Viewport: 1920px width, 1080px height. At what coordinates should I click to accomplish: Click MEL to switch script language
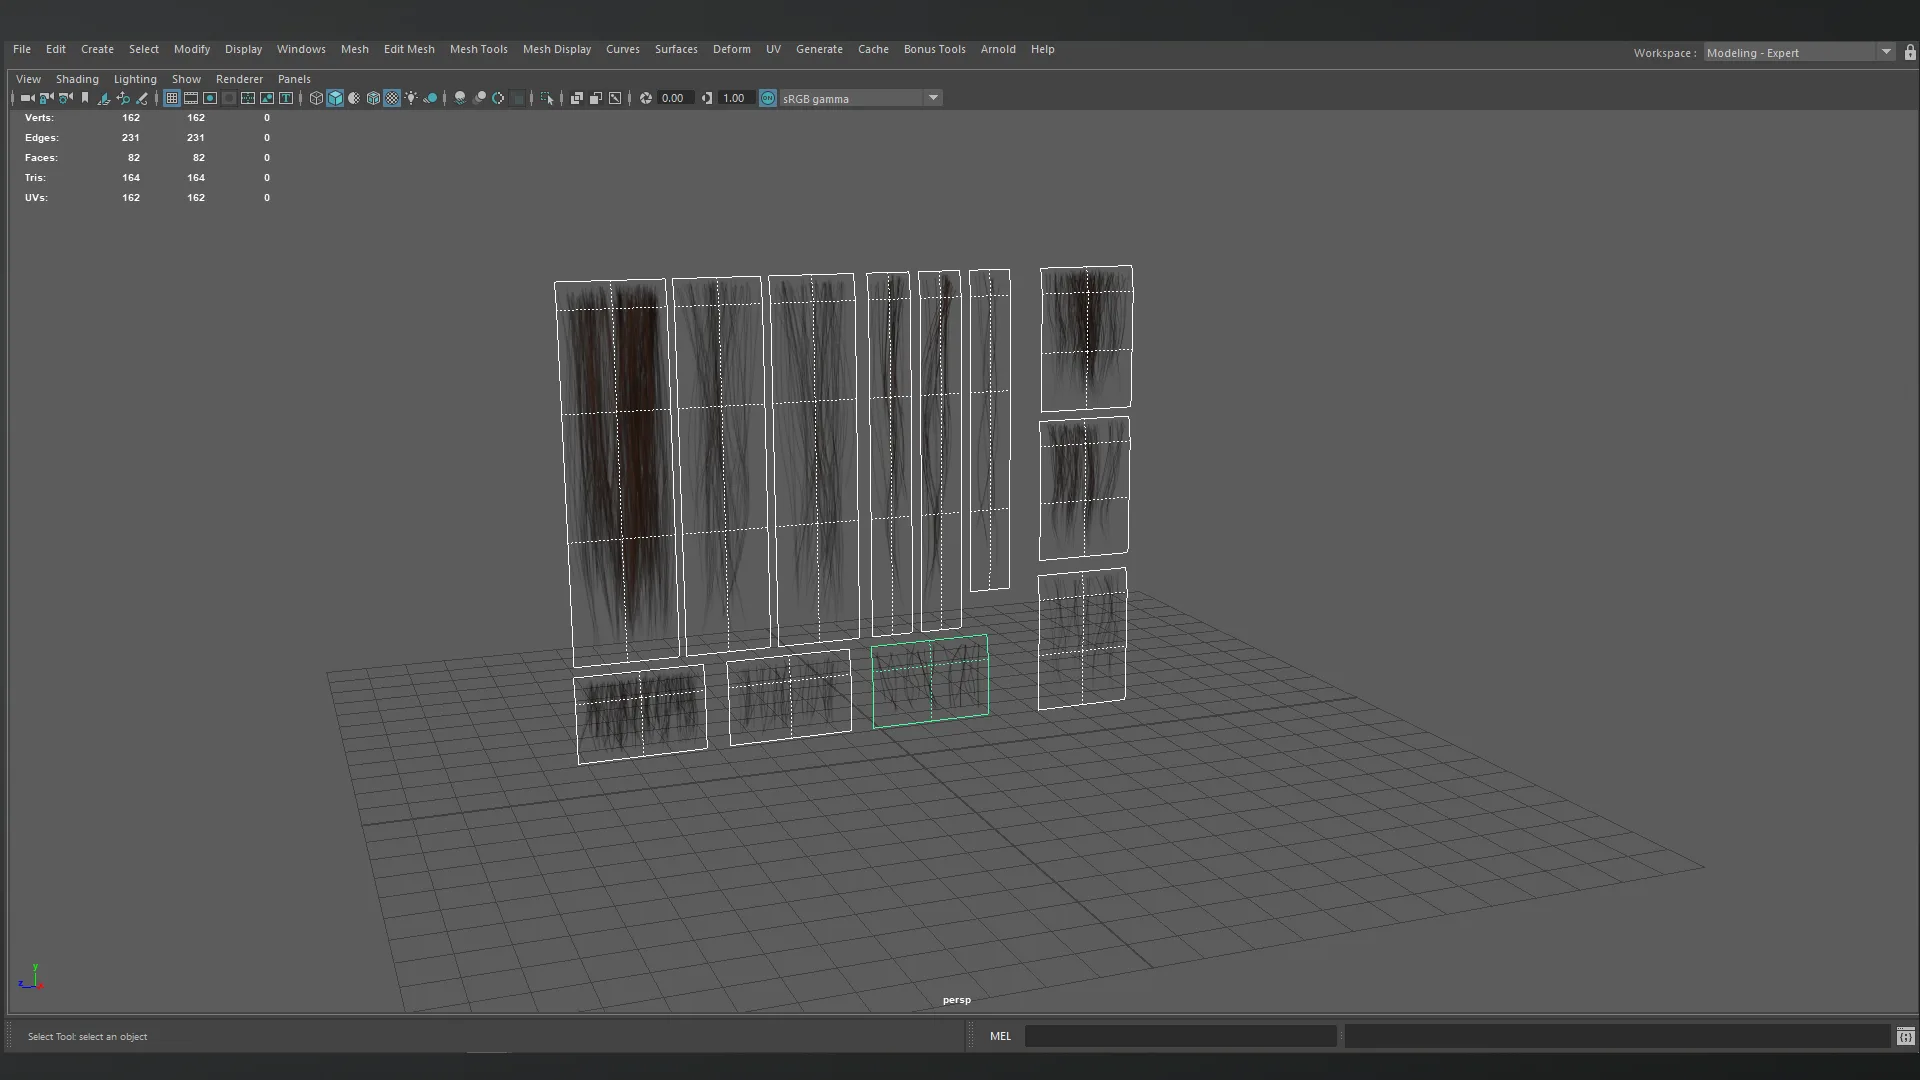pyautogui.click(x=1000, y=1037)
